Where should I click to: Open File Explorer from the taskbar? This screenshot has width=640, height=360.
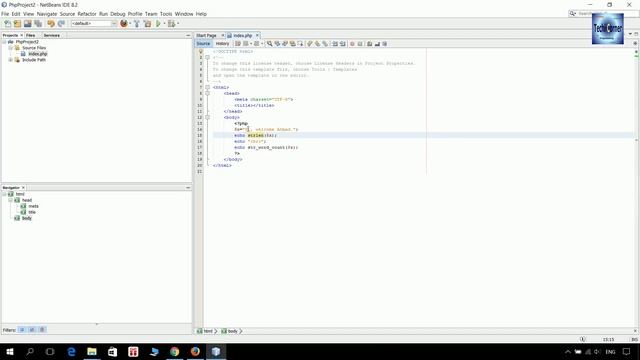[92, 351]
